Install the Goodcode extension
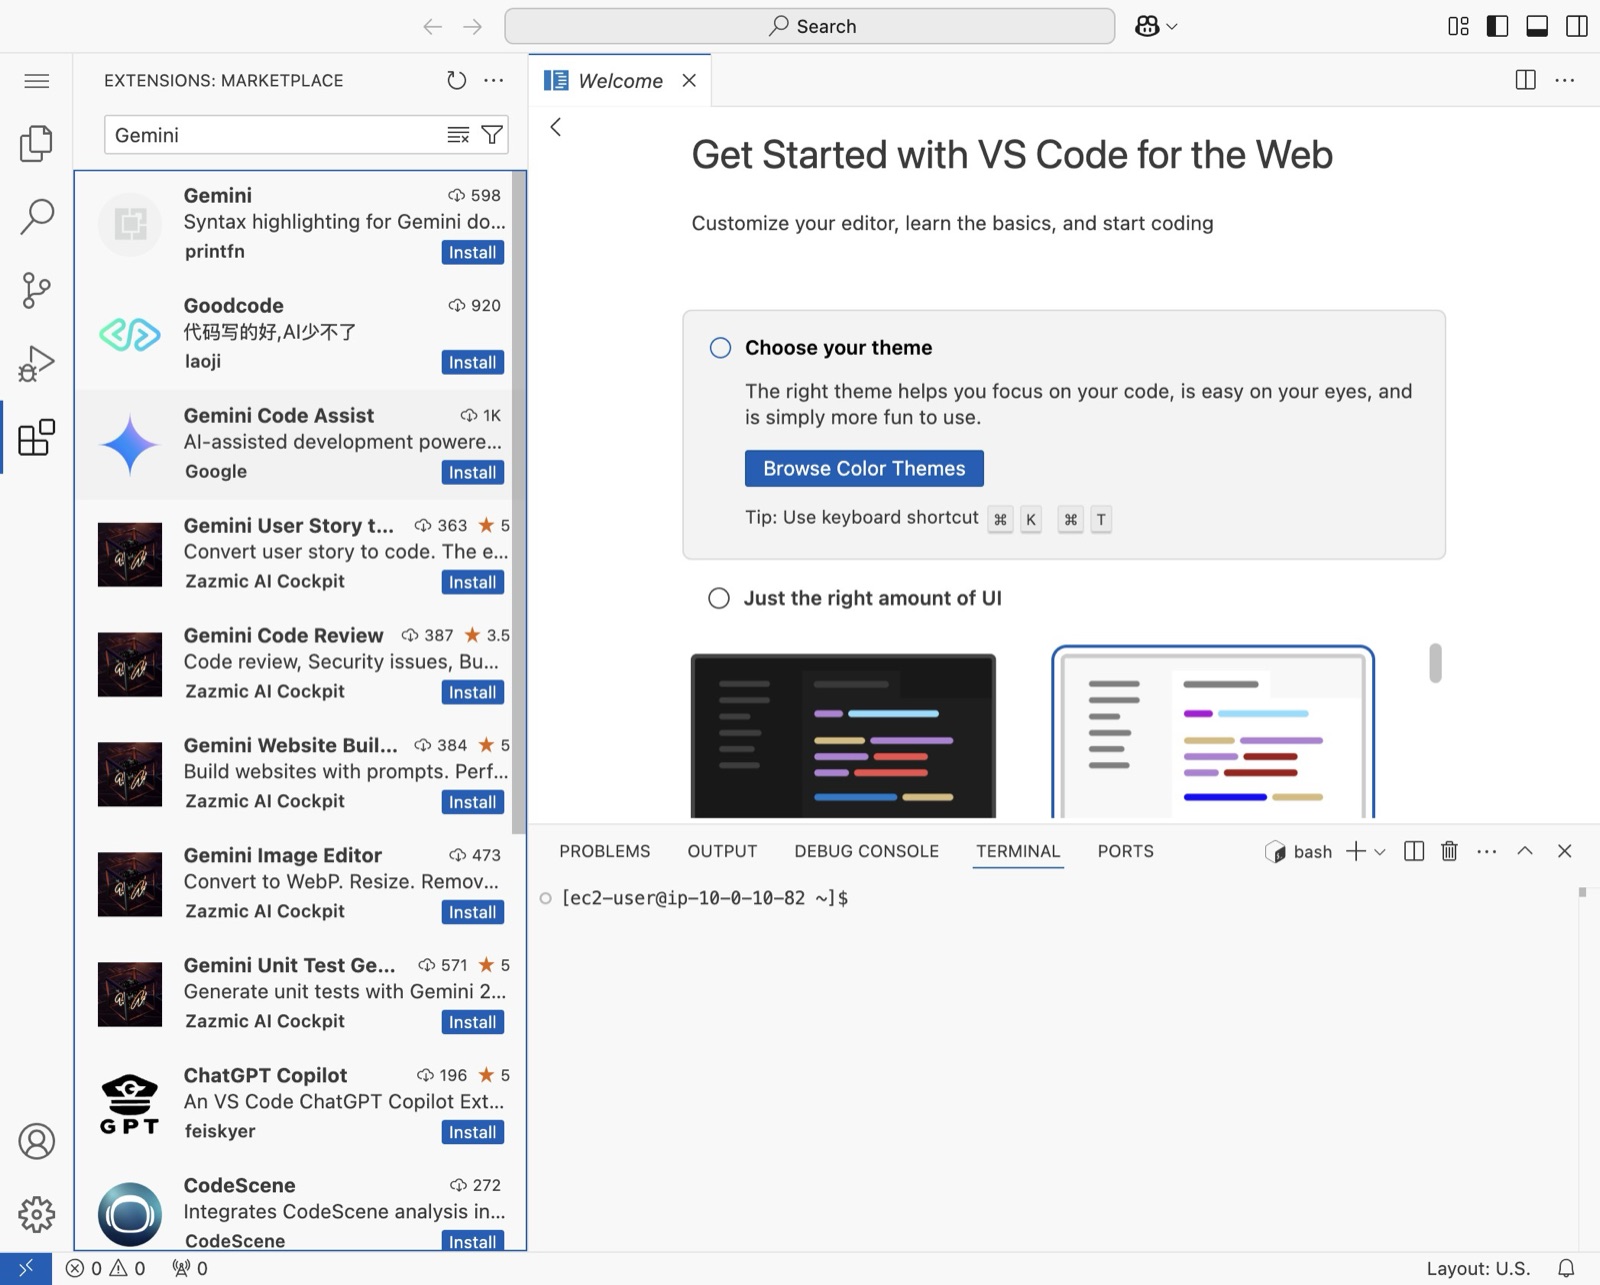The height and width of the screenshot is (1285, 1600). tap(473, 363)
